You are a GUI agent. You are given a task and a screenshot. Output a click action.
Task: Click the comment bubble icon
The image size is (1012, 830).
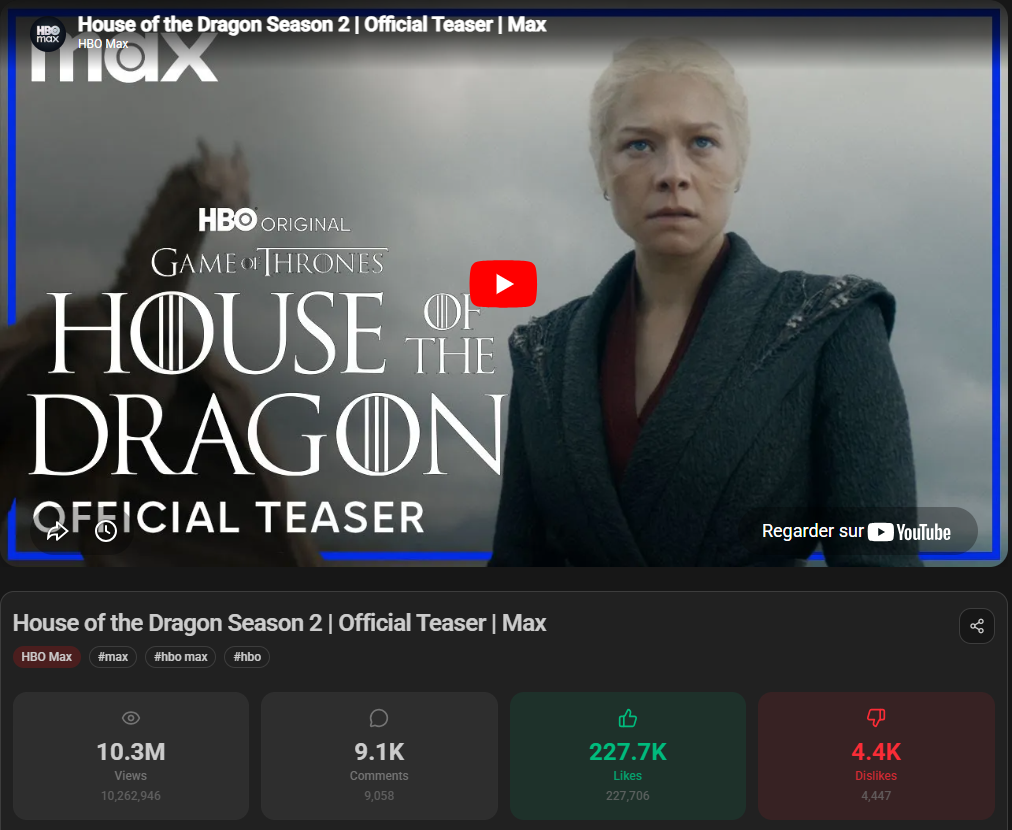tap(379, 718)
